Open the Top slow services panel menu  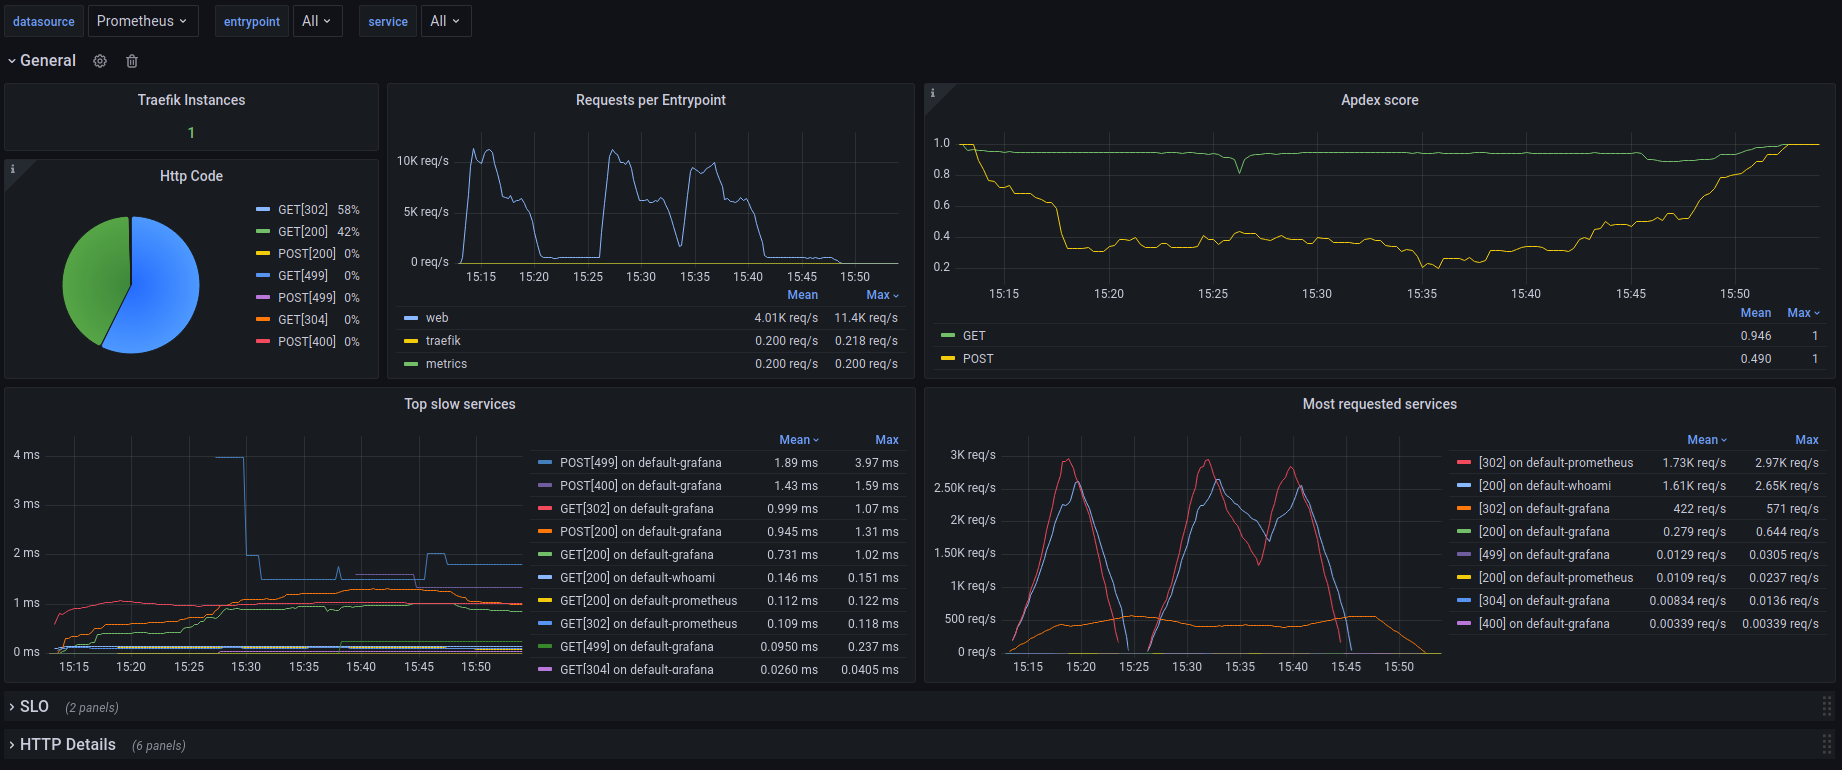coord(459,404)
